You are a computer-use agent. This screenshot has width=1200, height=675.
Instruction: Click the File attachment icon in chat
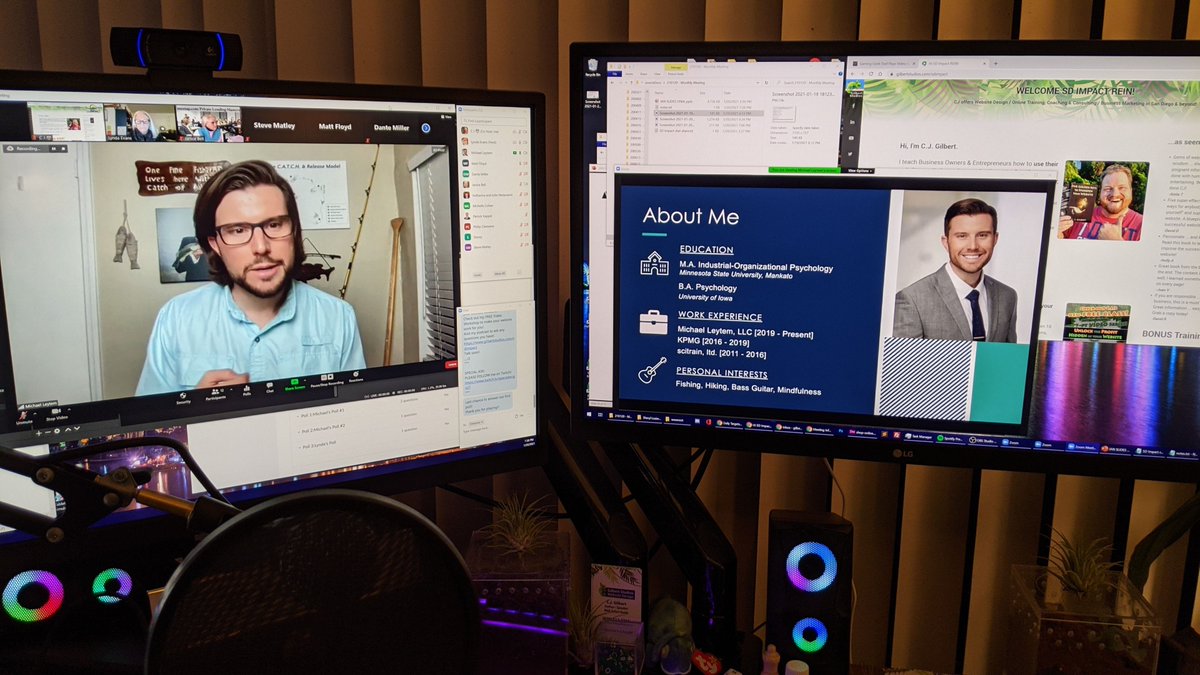point(516,415)
